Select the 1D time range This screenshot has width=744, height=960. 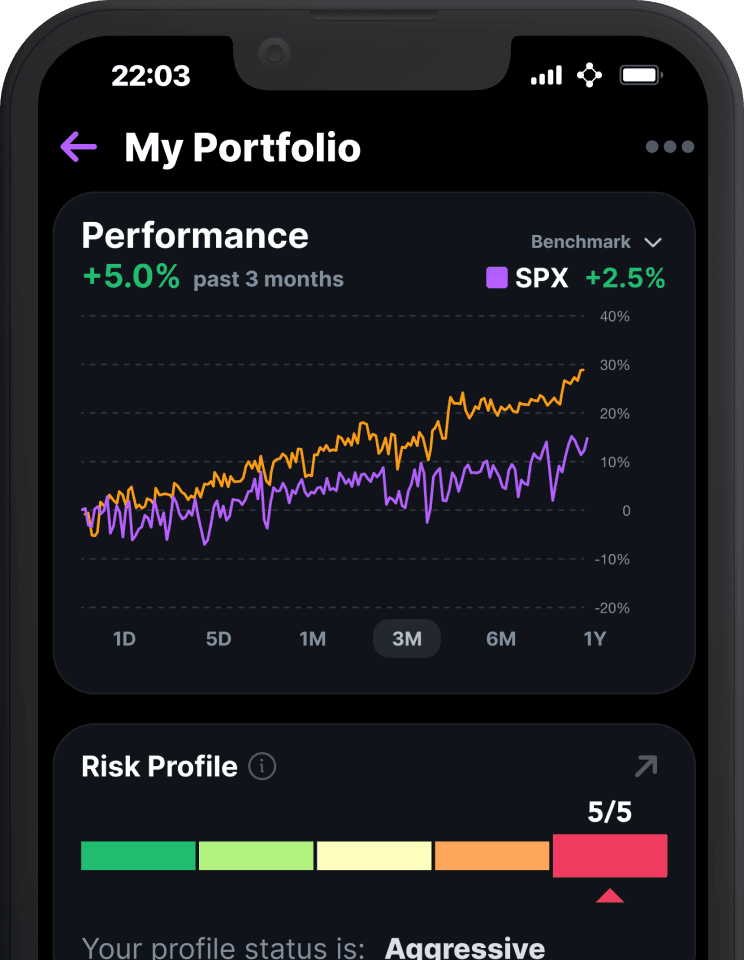tap(124, 639)
